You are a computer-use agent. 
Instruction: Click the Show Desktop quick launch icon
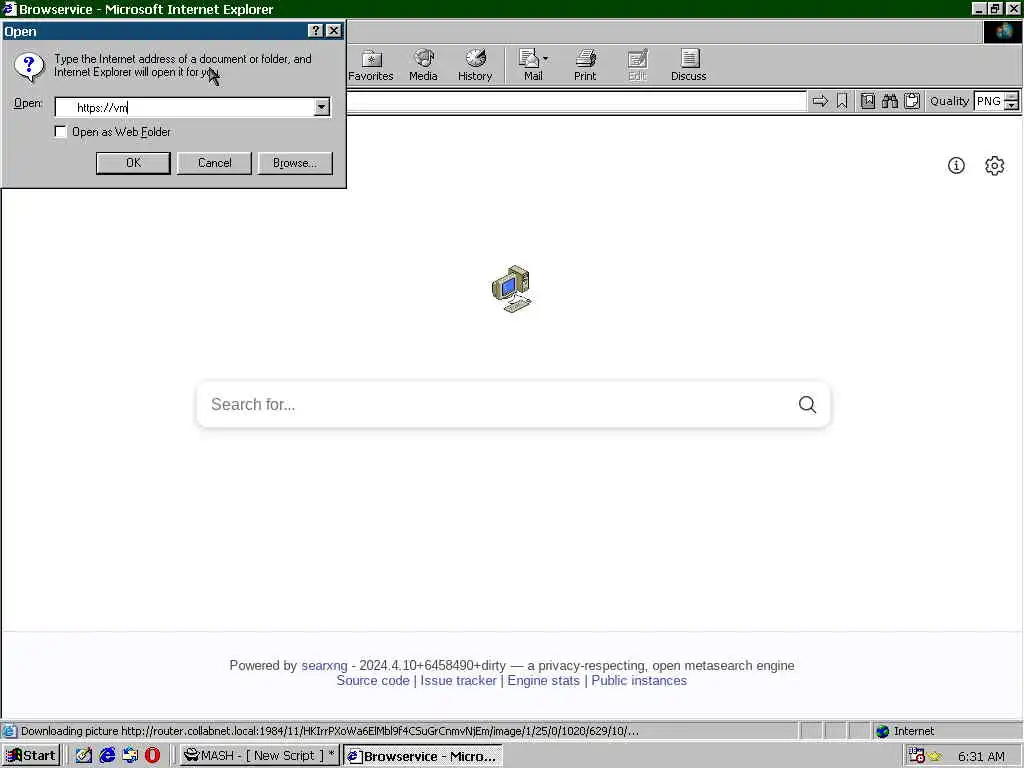(x=84, y=756)
